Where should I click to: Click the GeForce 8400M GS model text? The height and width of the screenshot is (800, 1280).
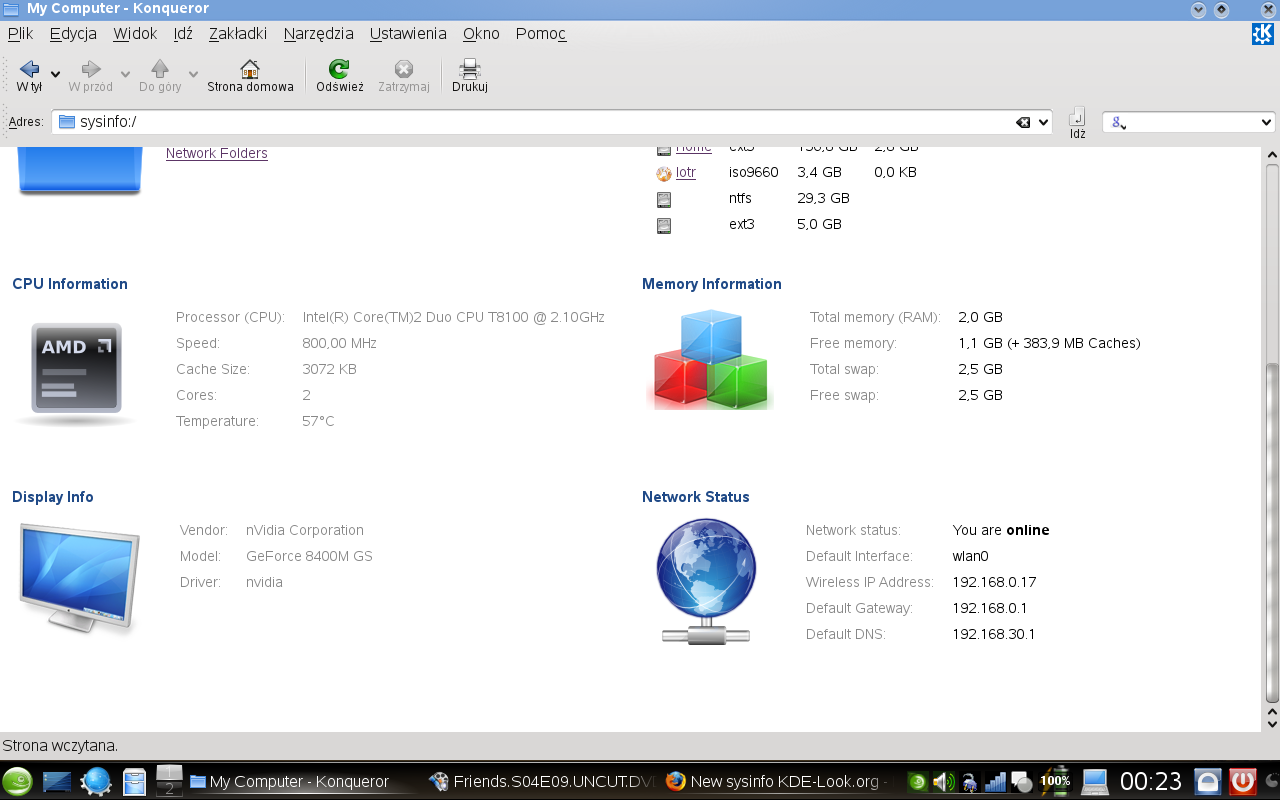coord(309,556)
